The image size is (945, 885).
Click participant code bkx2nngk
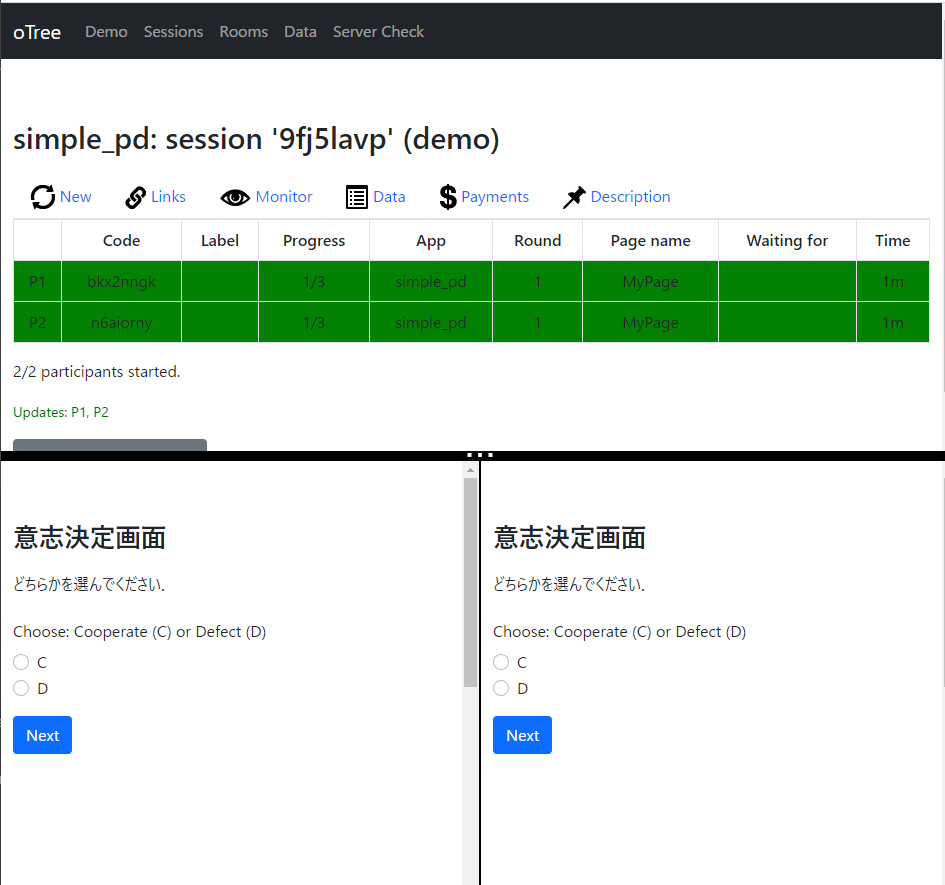tap(121, 282)
